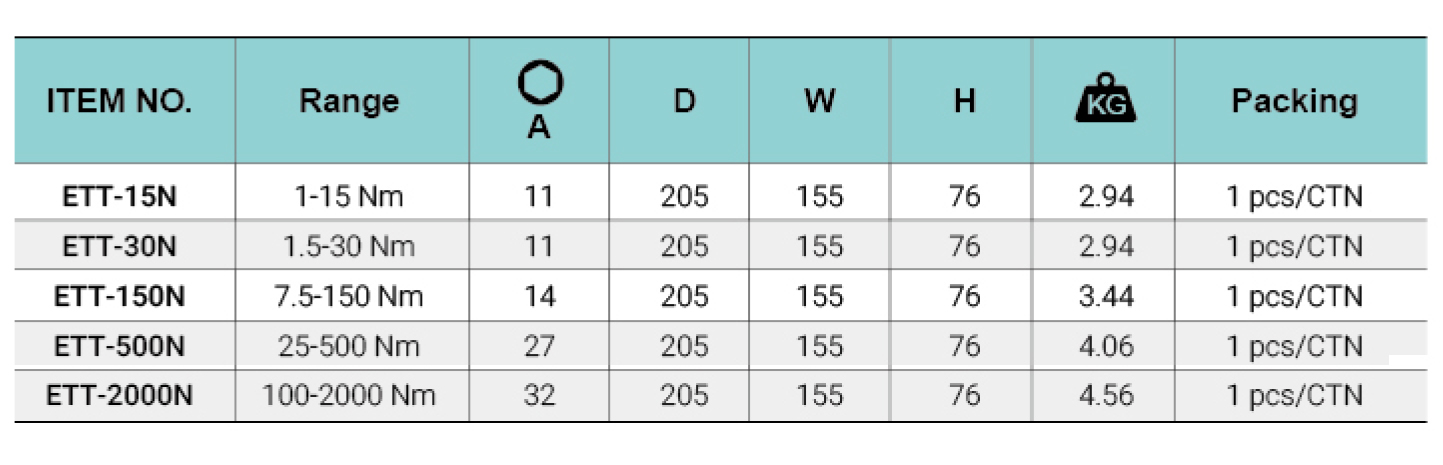Image resolution: width=1443 pixels, height=465 pixels.
Task: Click the 3.44 weight value
Action: 1105,296
